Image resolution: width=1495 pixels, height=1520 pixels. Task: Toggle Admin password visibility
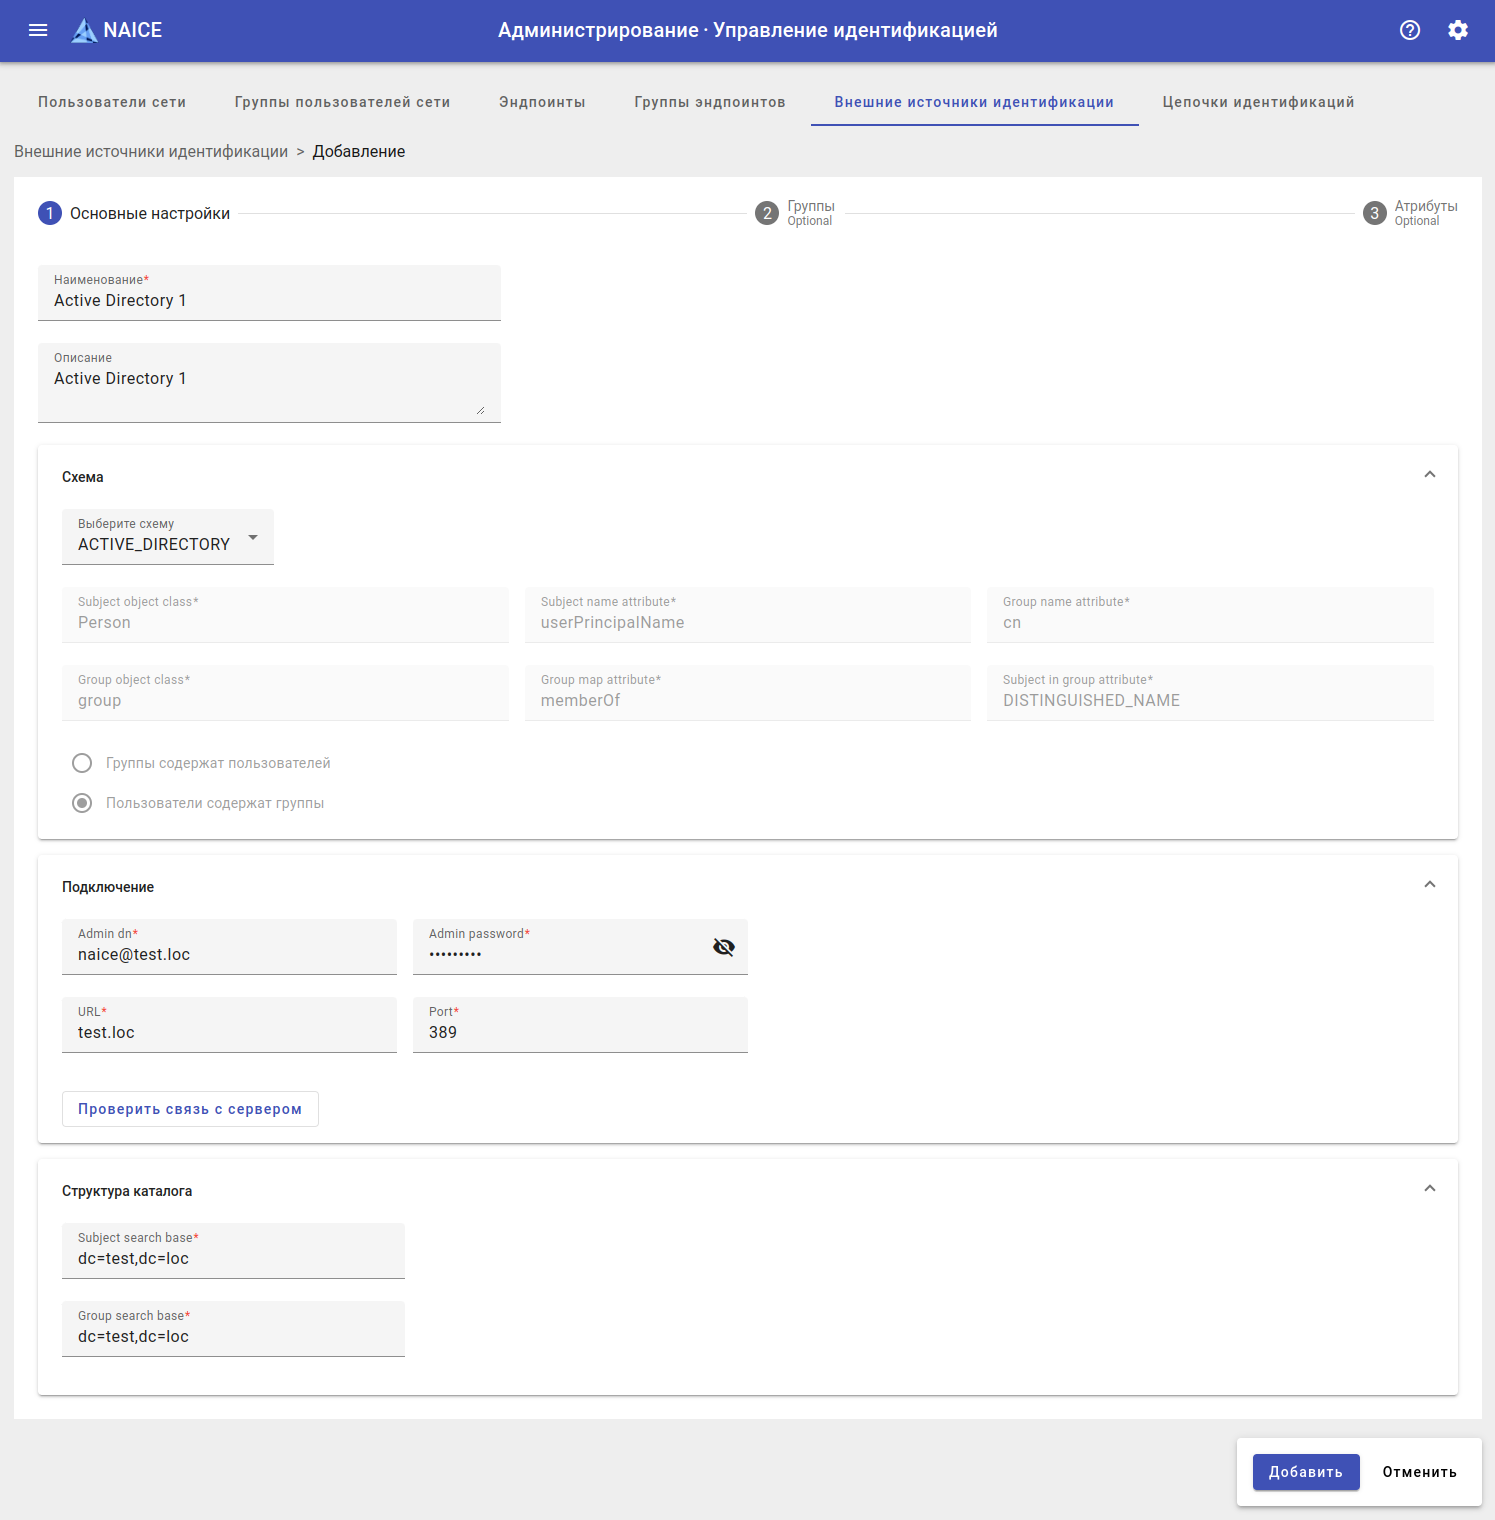pyautogui.click(x=724, y=947)
